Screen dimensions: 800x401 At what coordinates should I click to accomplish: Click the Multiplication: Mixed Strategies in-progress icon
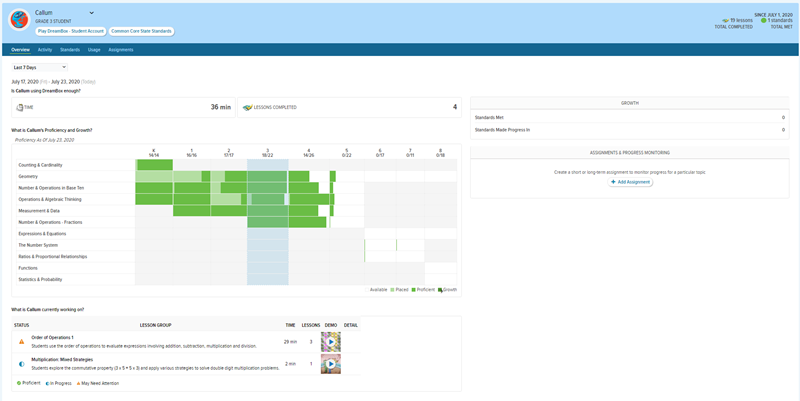pos(21,364)
